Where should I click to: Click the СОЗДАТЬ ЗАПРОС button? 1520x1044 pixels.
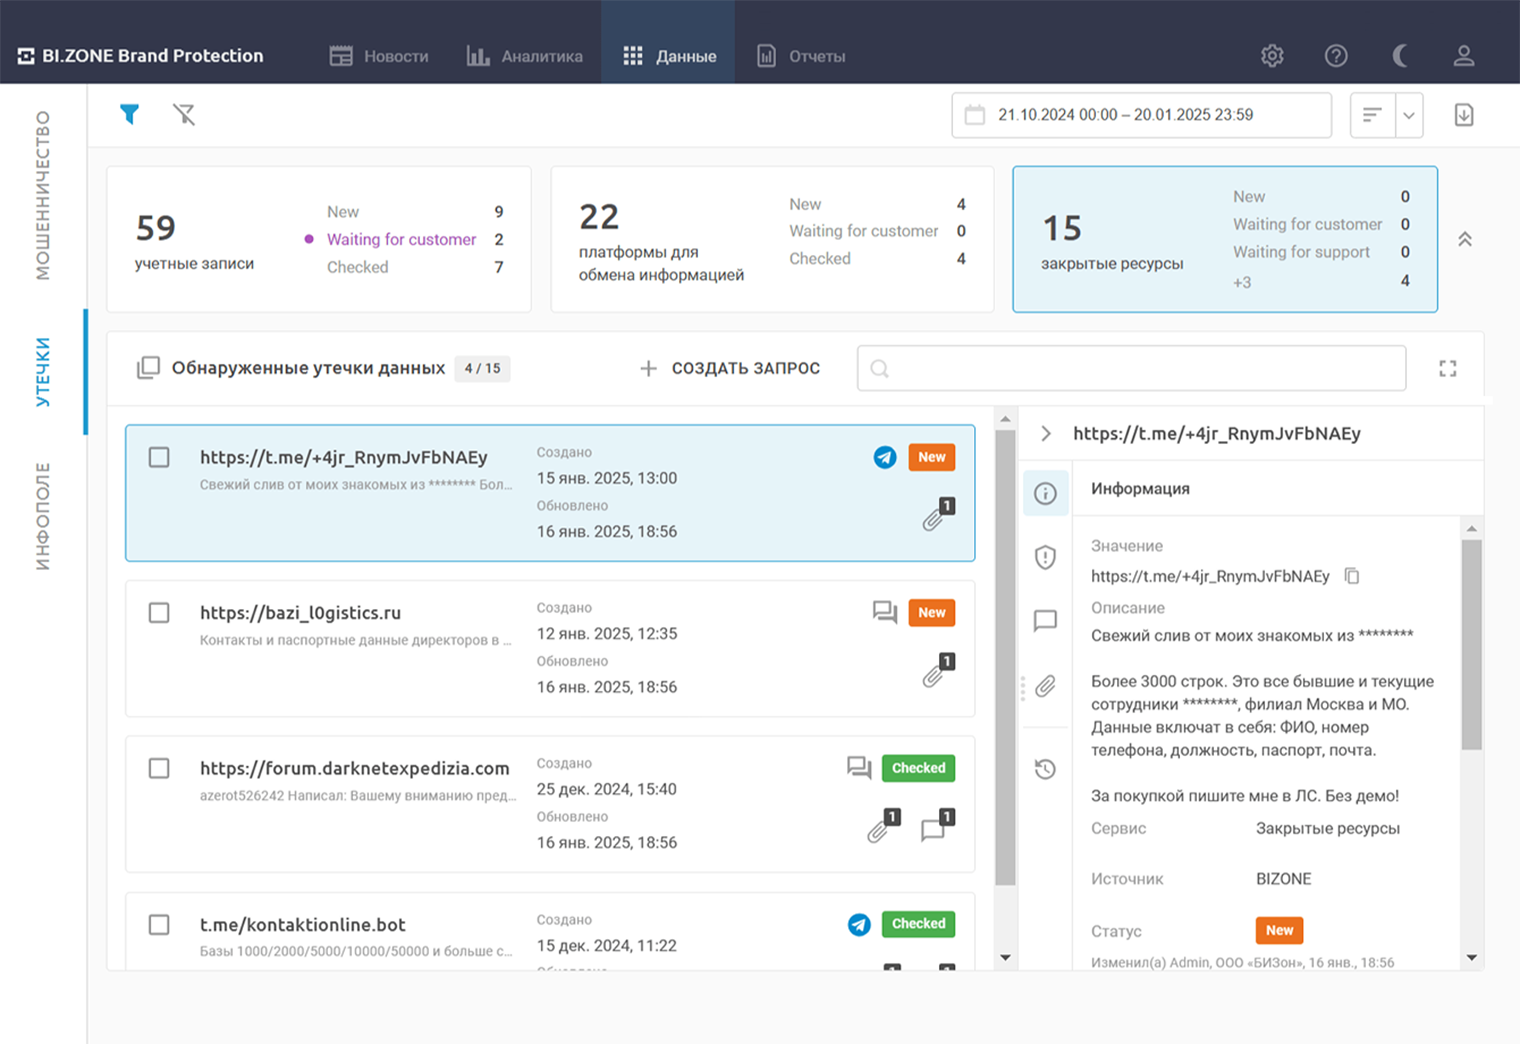point(730,369)
